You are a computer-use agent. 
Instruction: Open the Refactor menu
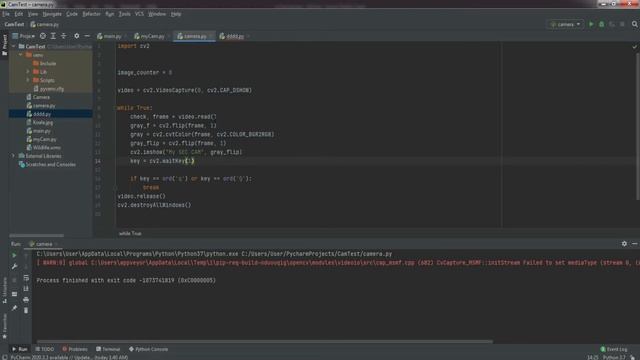point(91,14)
